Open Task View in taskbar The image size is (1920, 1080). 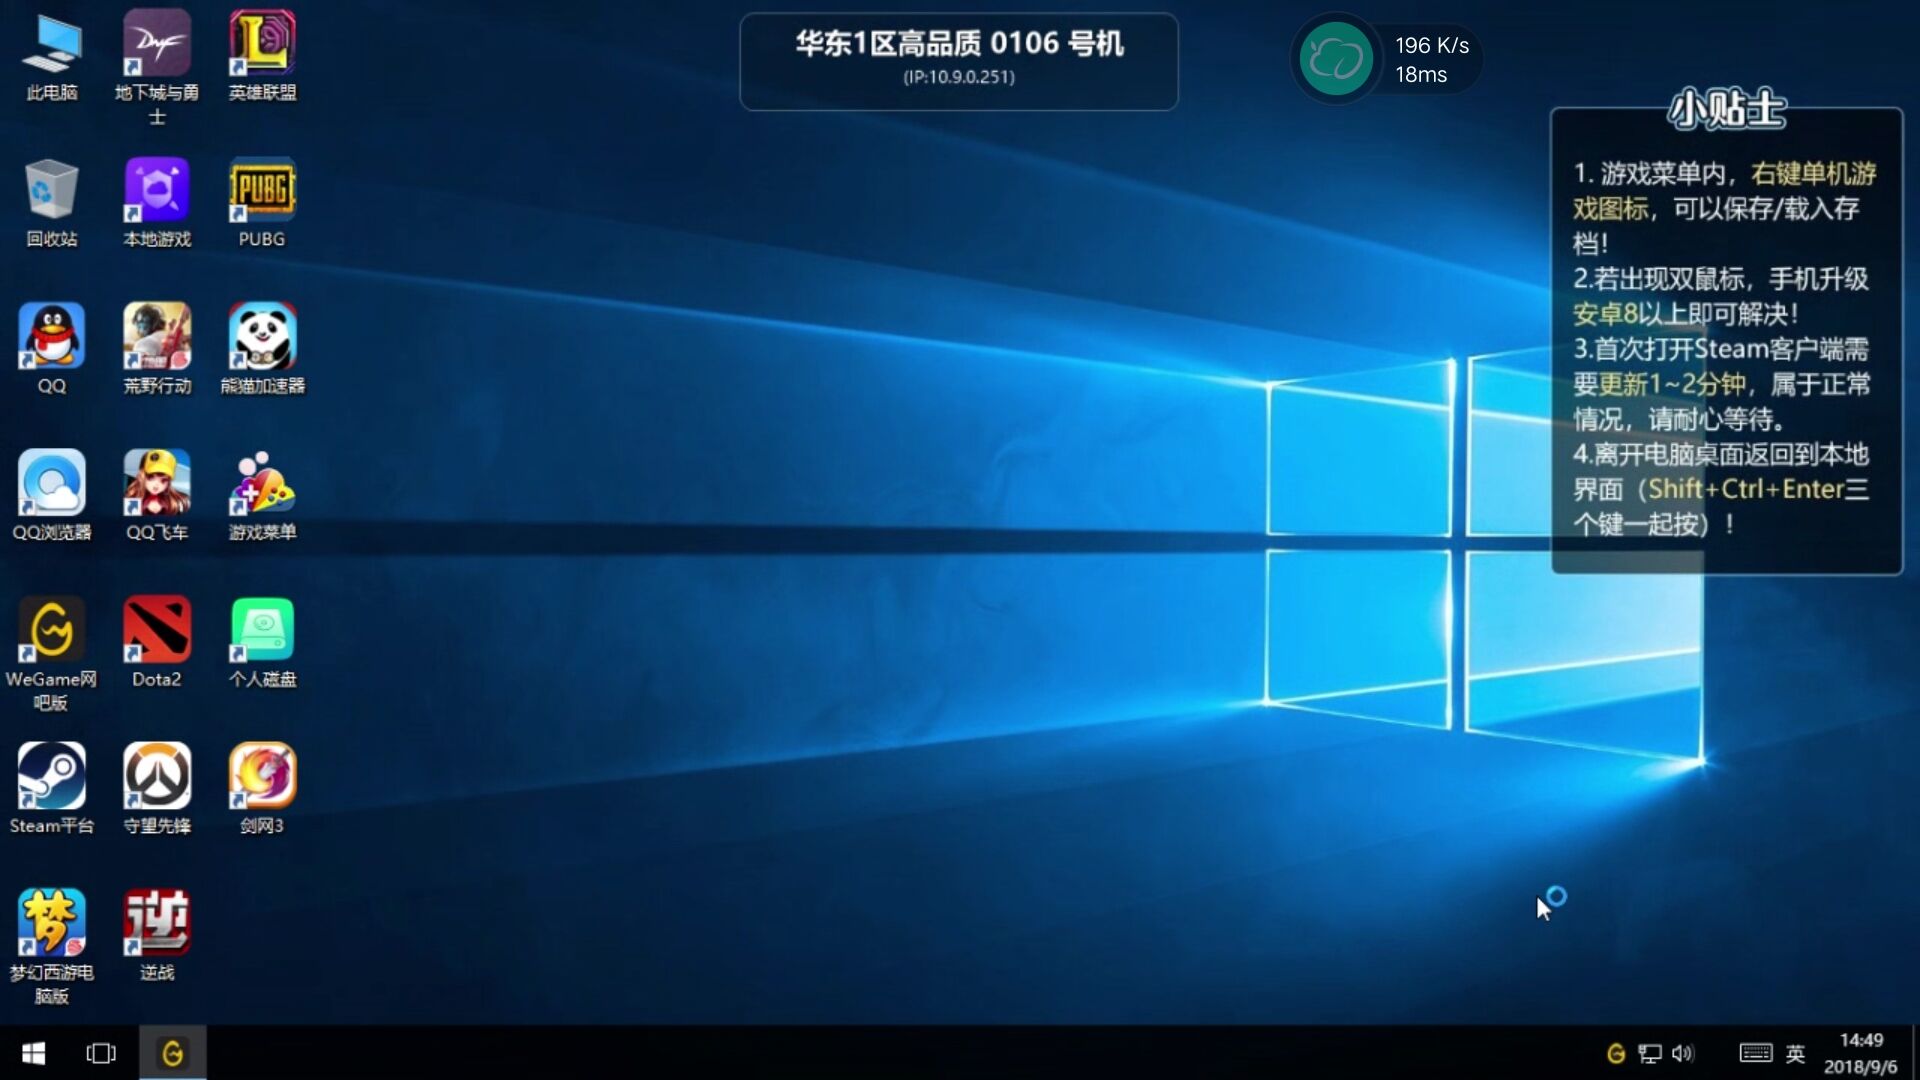tap(101, 1053)
